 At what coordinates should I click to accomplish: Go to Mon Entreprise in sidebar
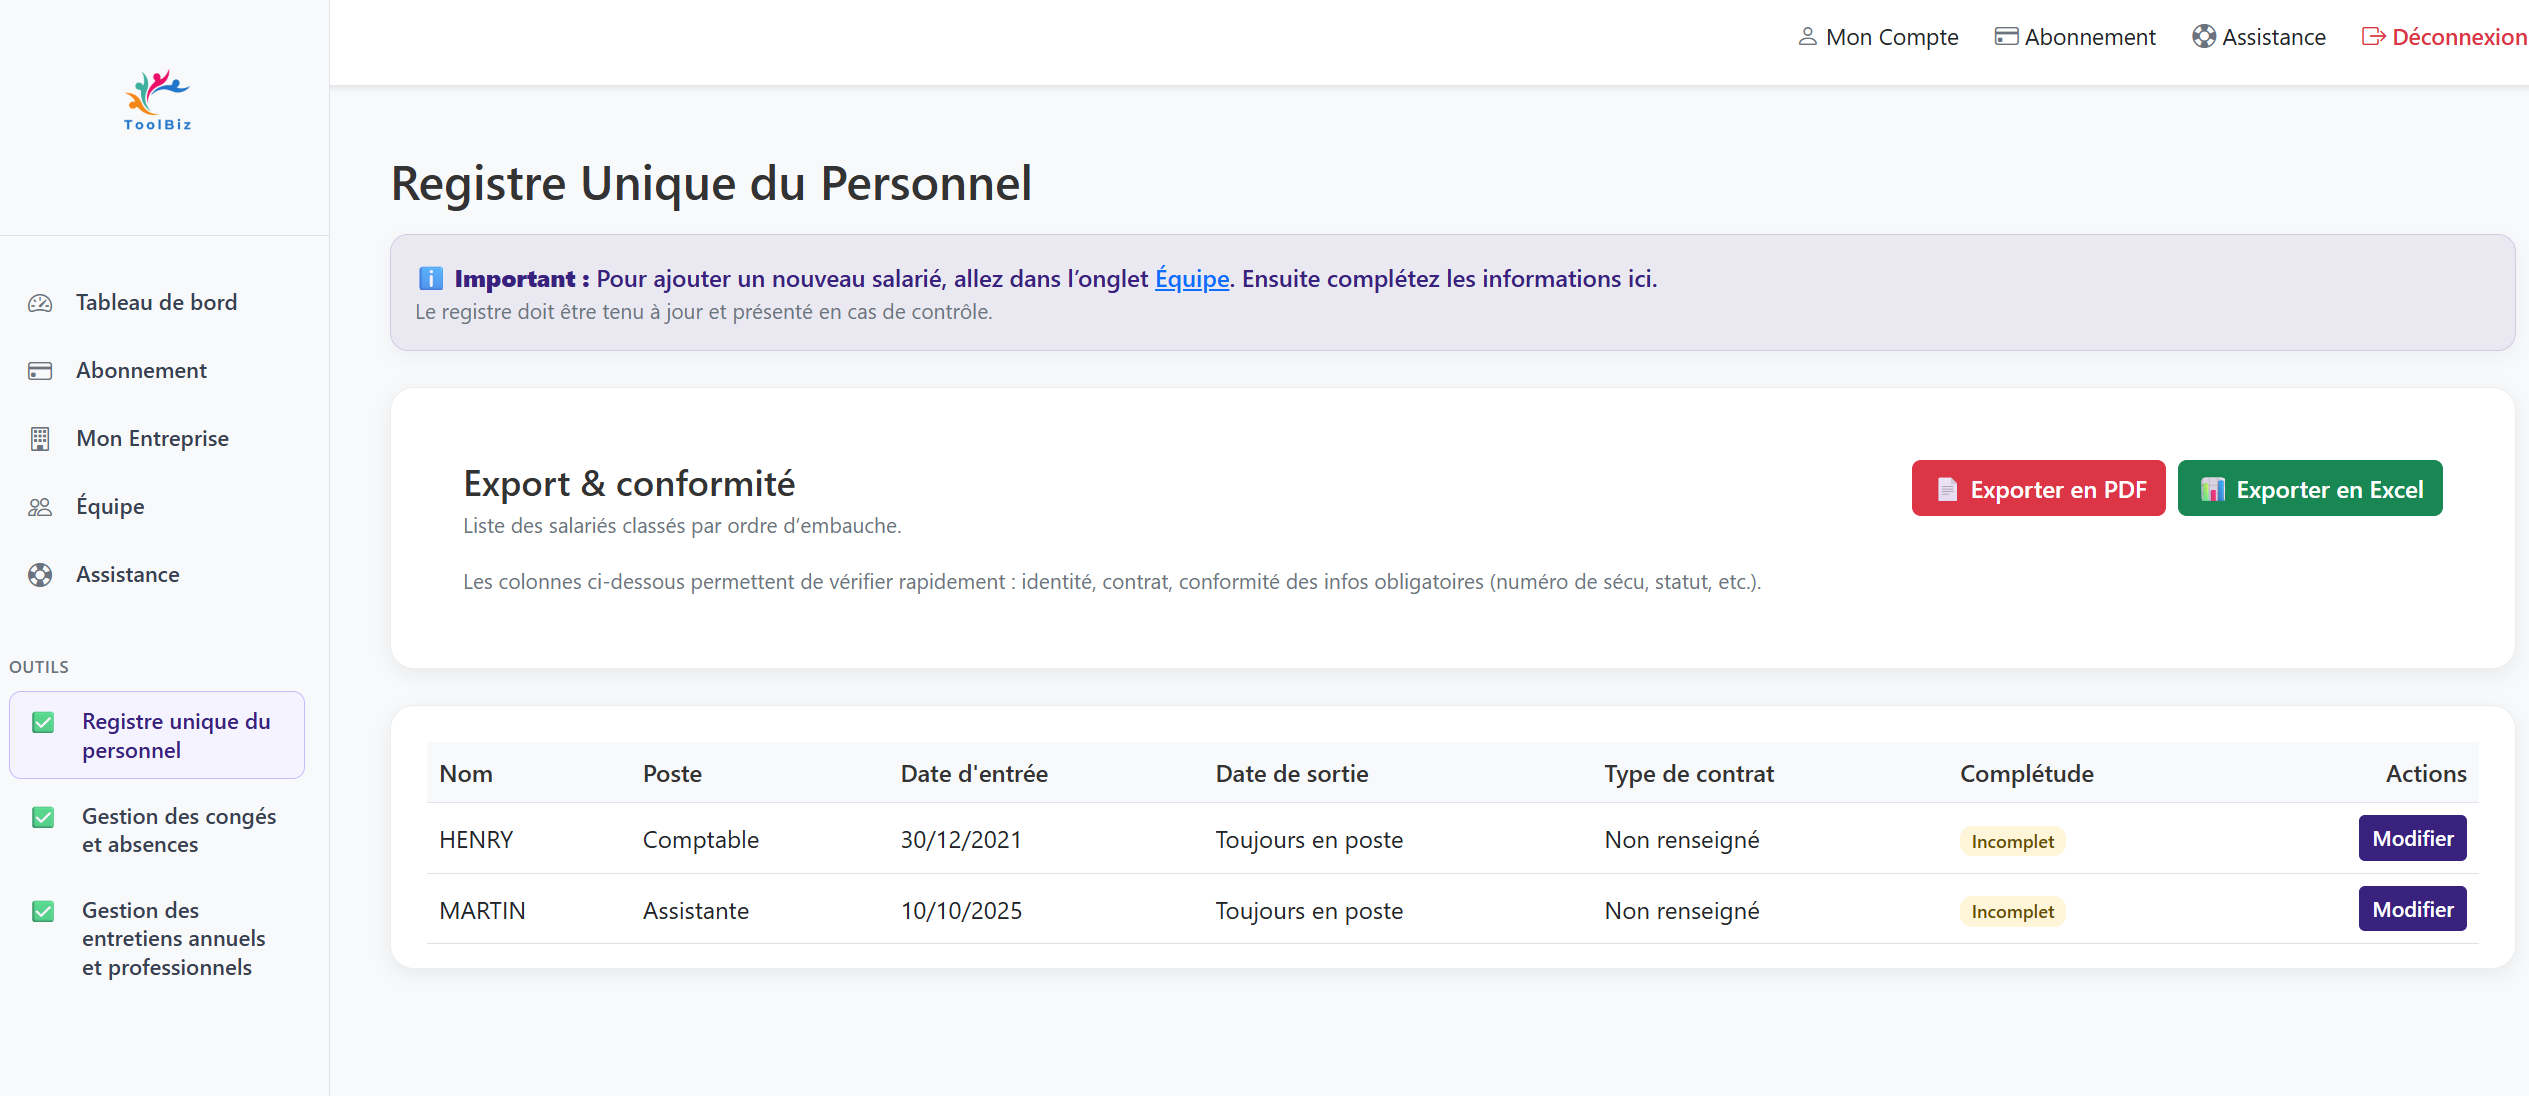pyautogui.click(x=152, y=439)
